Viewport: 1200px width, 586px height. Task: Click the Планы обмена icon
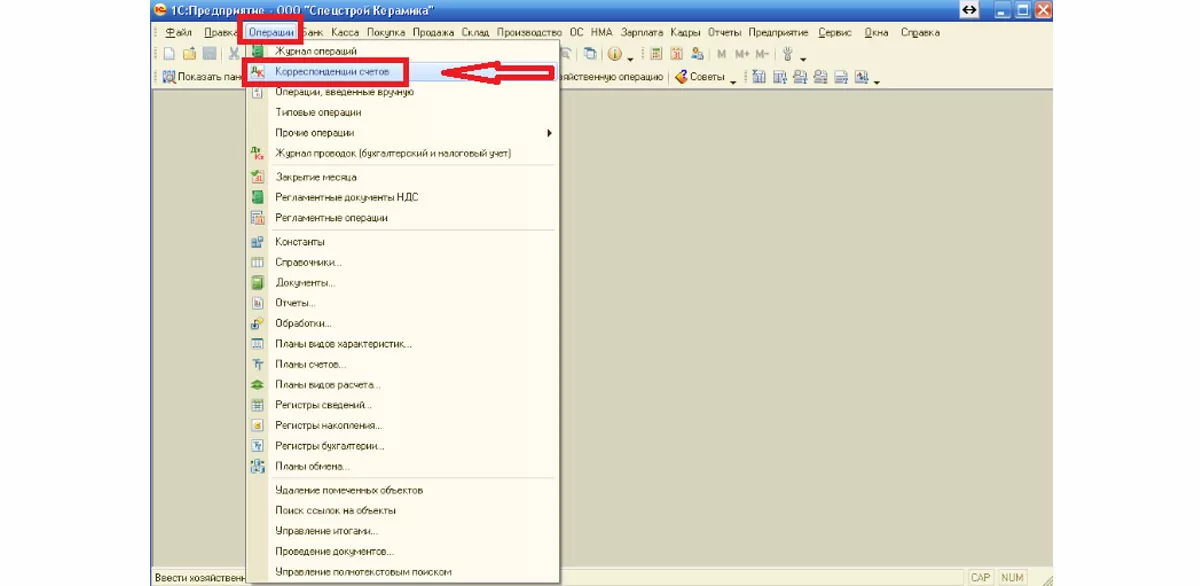[x=257, y=466]
